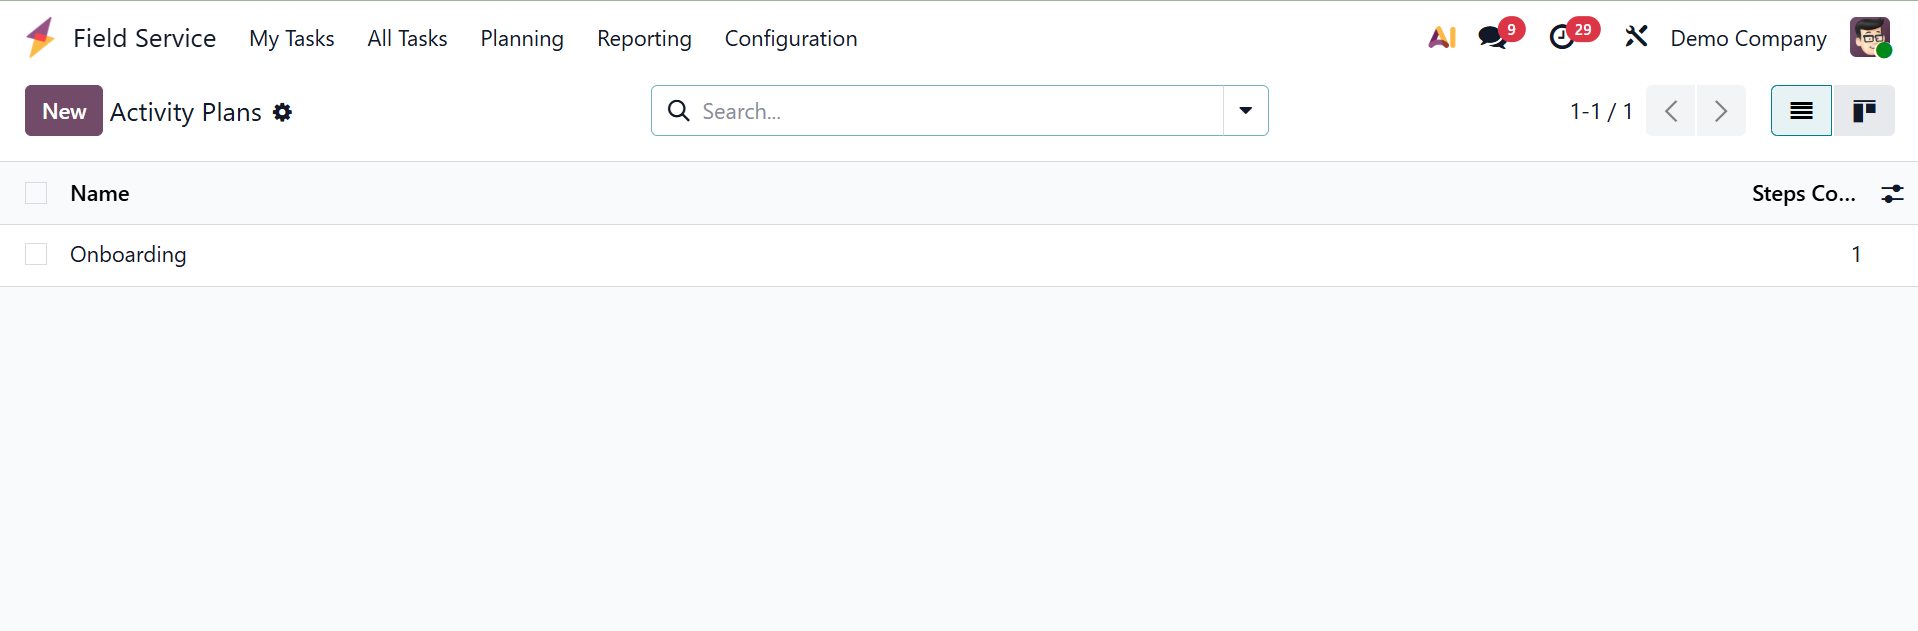Viewport: 1918px width, 631px height.
Task: Open the AI assistant icon
Action: pyautogui.click(x=1441, y=38)
